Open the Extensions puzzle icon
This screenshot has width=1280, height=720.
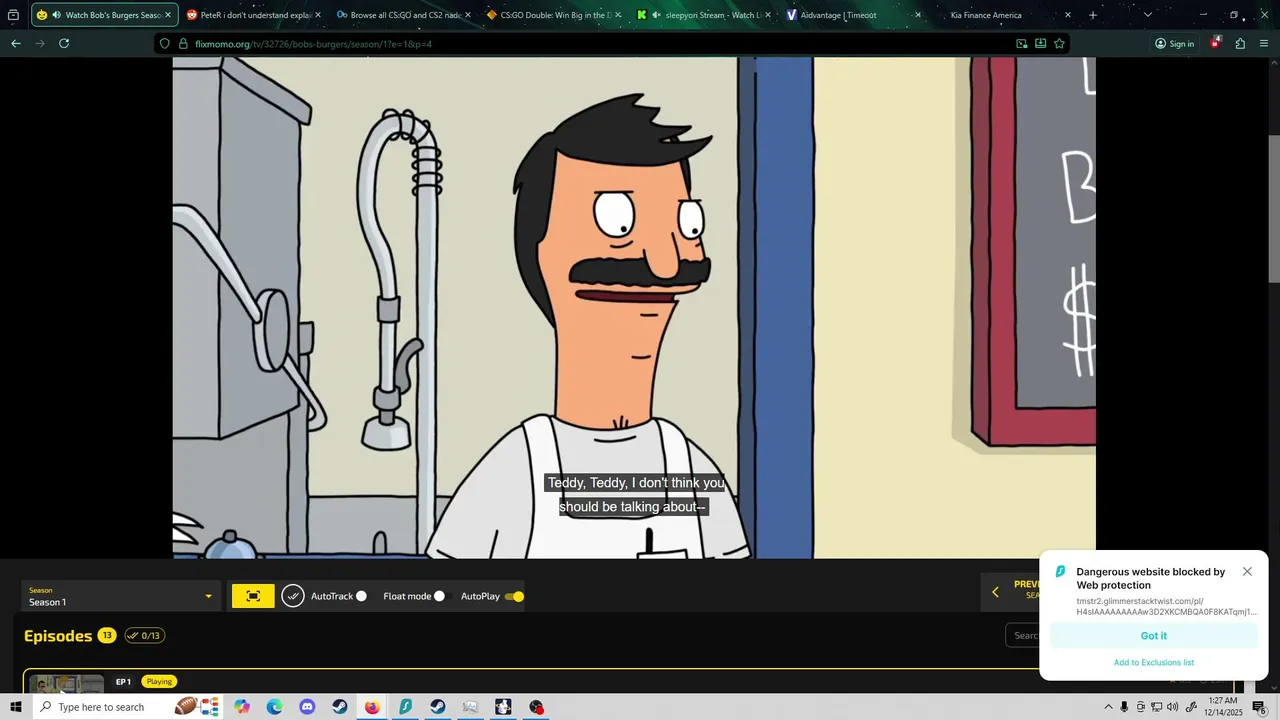pos(1240,44)
